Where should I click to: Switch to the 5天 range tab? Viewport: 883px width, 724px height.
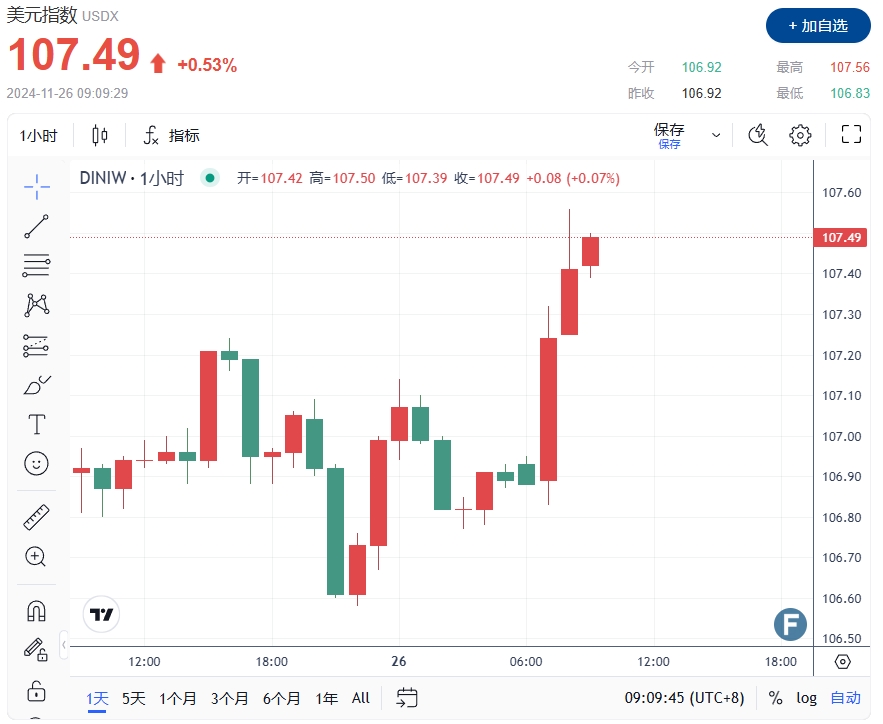point(134,698)
